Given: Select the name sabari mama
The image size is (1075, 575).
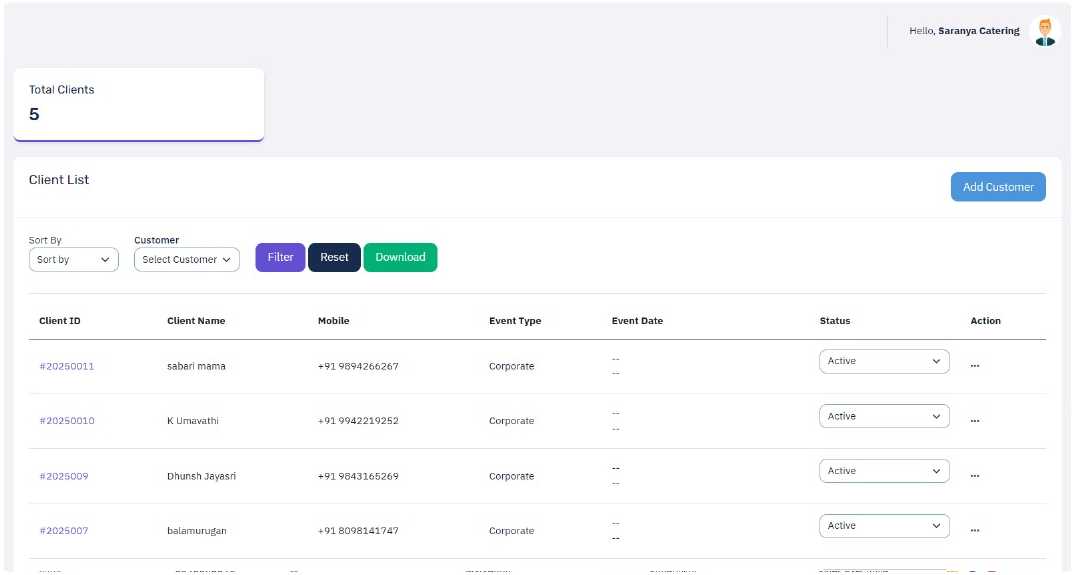Looking at the screenshot, I should (196, 366).
